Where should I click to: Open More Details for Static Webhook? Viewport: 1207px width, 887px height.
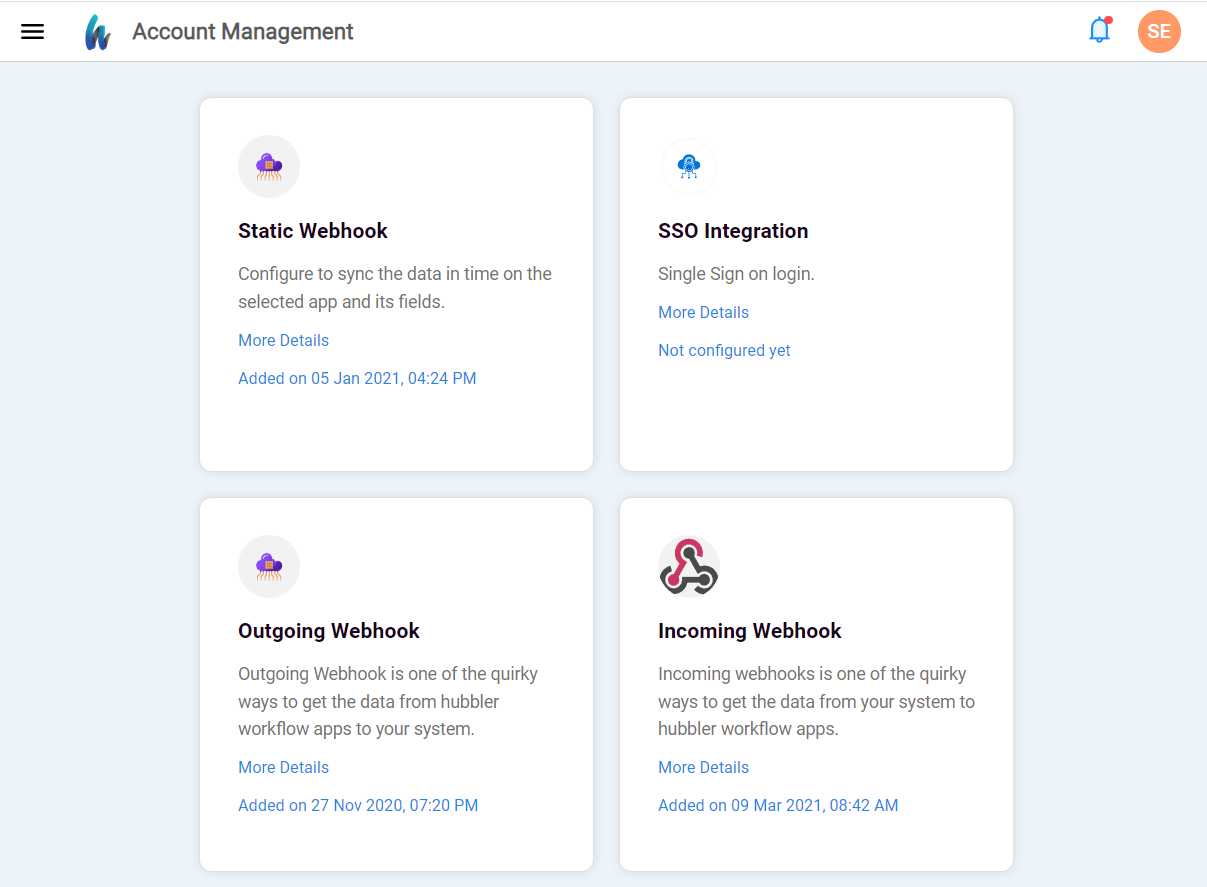[x=283, y=340]
